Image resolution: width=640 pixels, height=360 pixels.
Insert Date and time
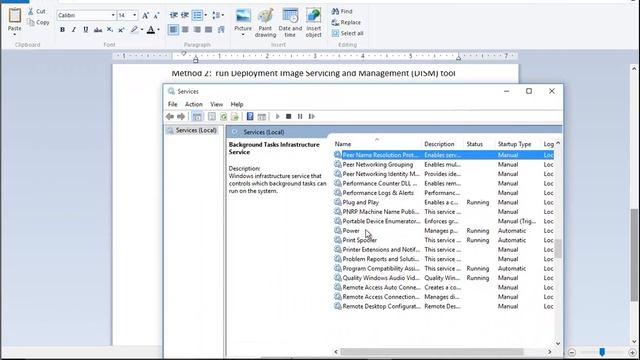(x=290, y=22)
